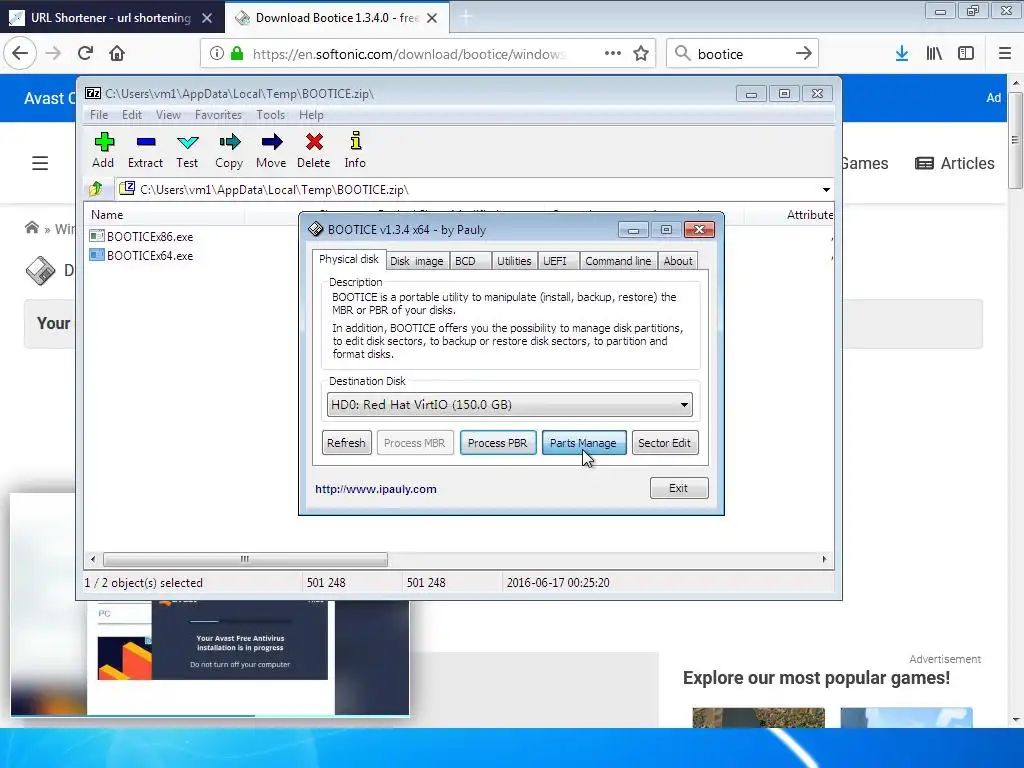Open the Articles link on Softonic
The image size is (1024, 768).
(955, 163)
